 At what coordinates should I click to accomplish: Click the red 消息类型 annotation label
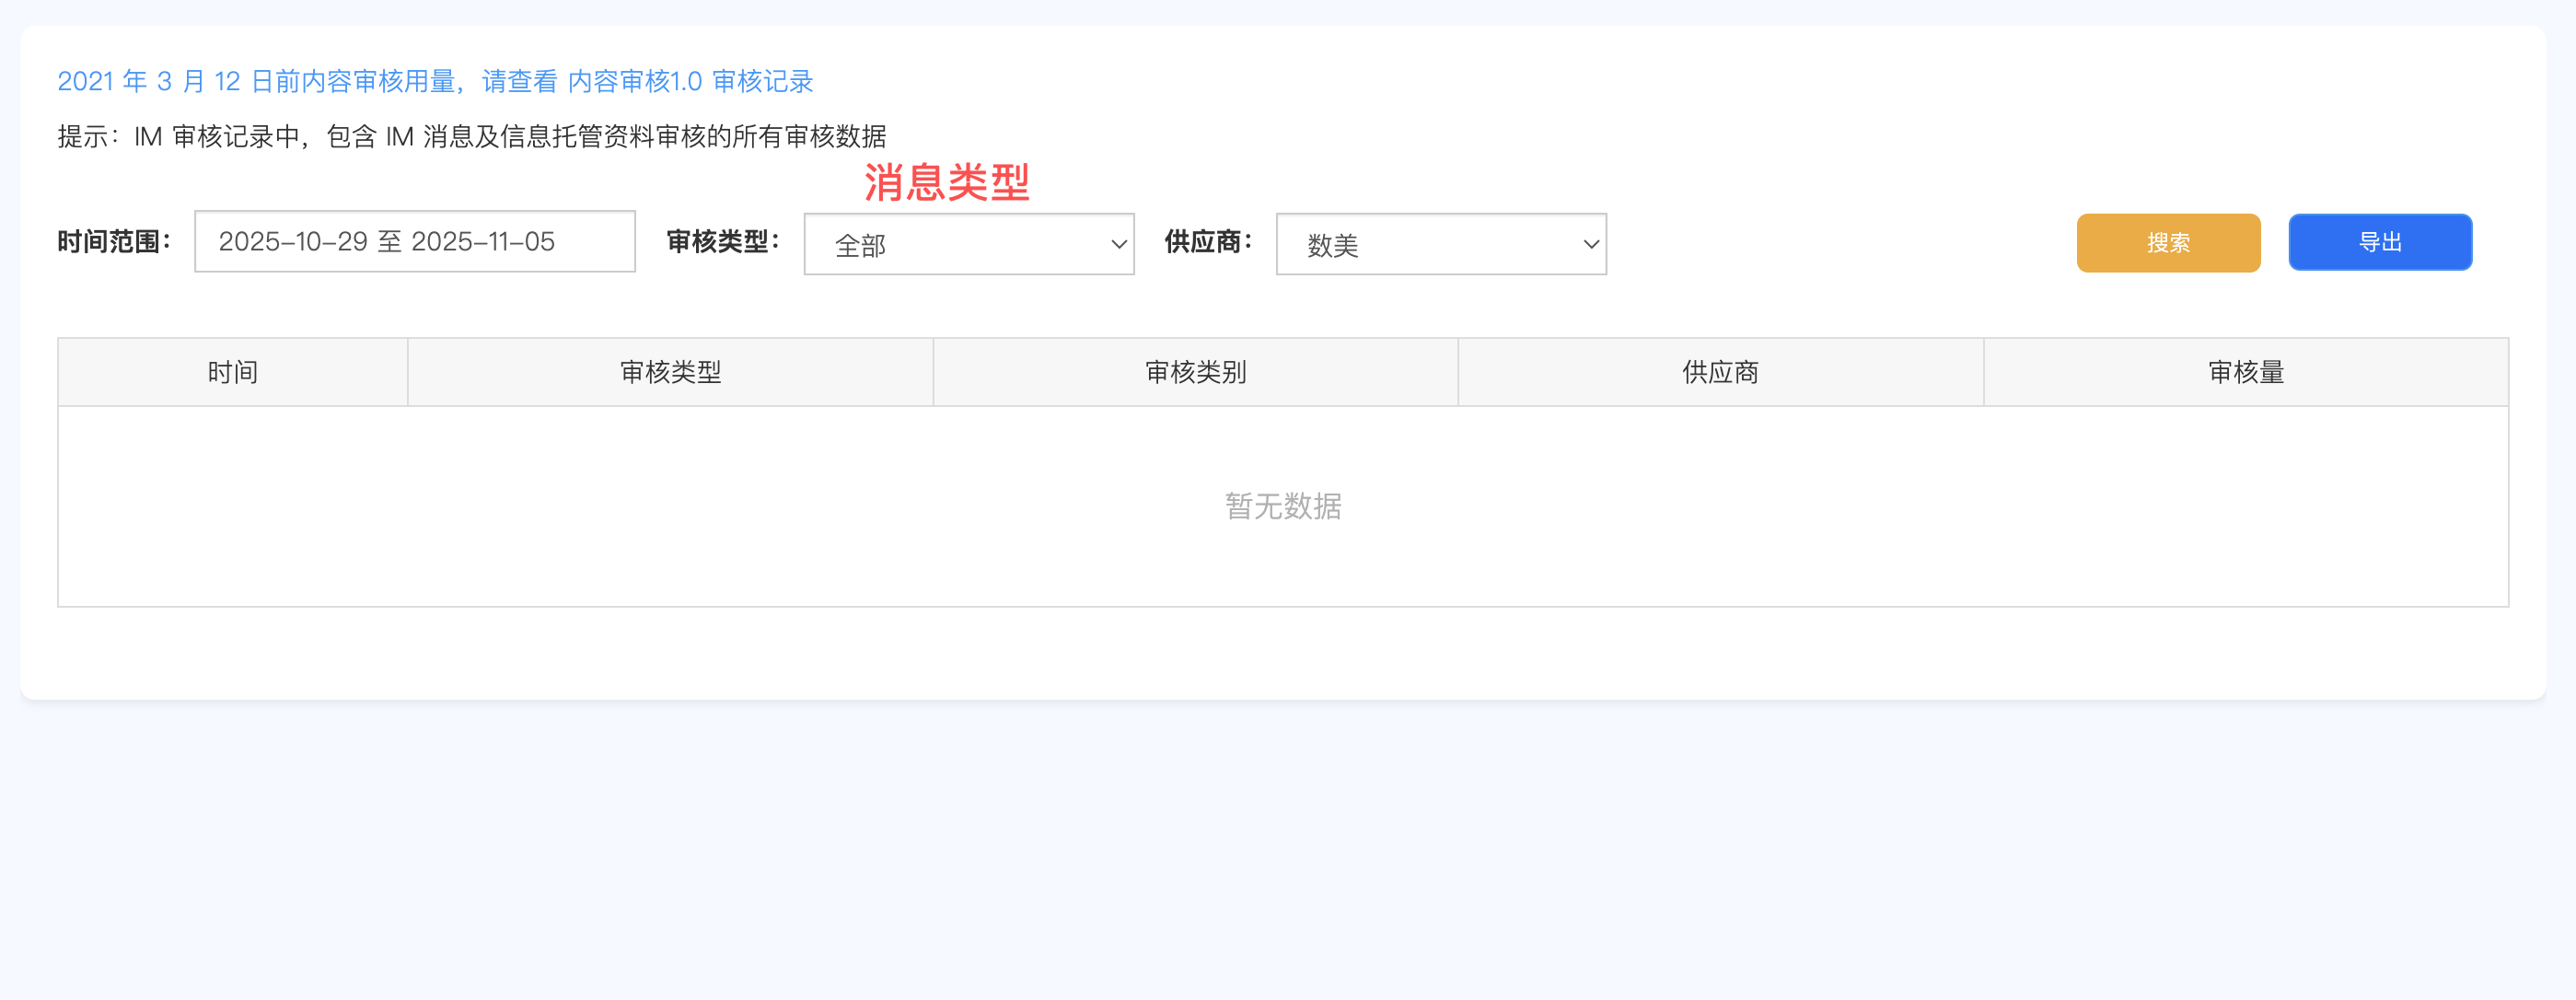pos(946,182)
